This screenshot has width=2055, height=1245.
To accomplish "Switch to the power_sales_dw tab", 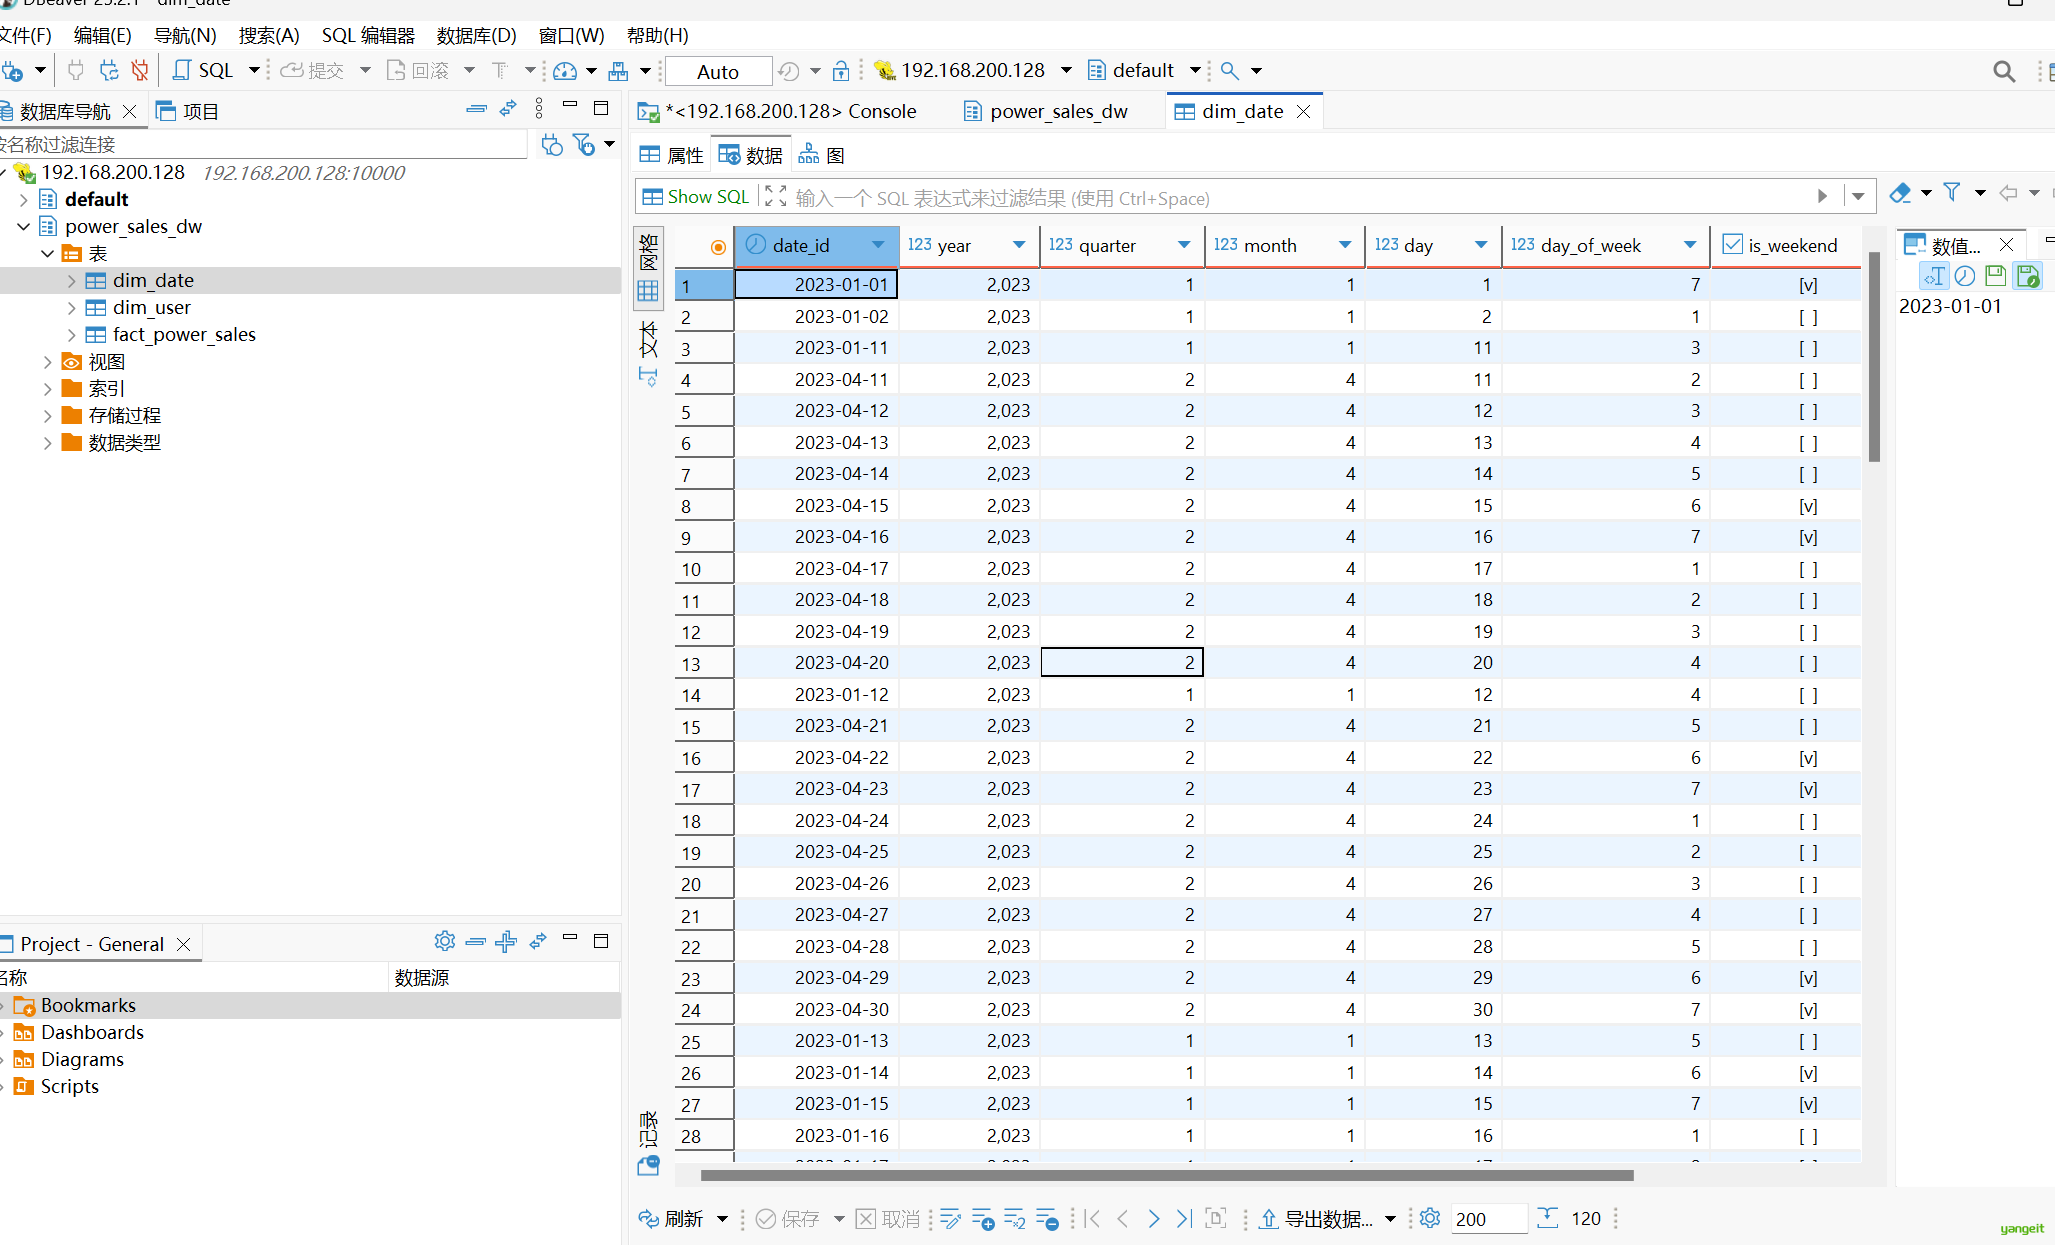I will click(1058, 111).
